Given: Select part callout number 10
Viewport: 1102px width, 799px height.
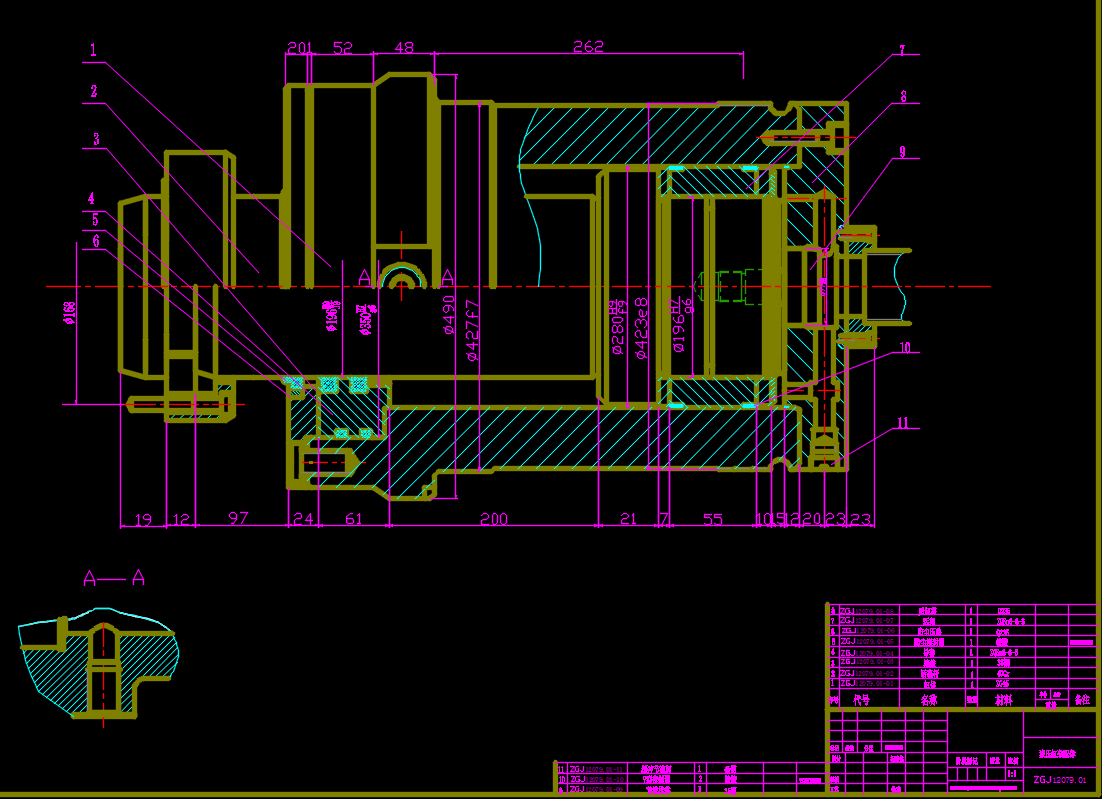Looking at the screenshot, I should click(x=905, y=348).
